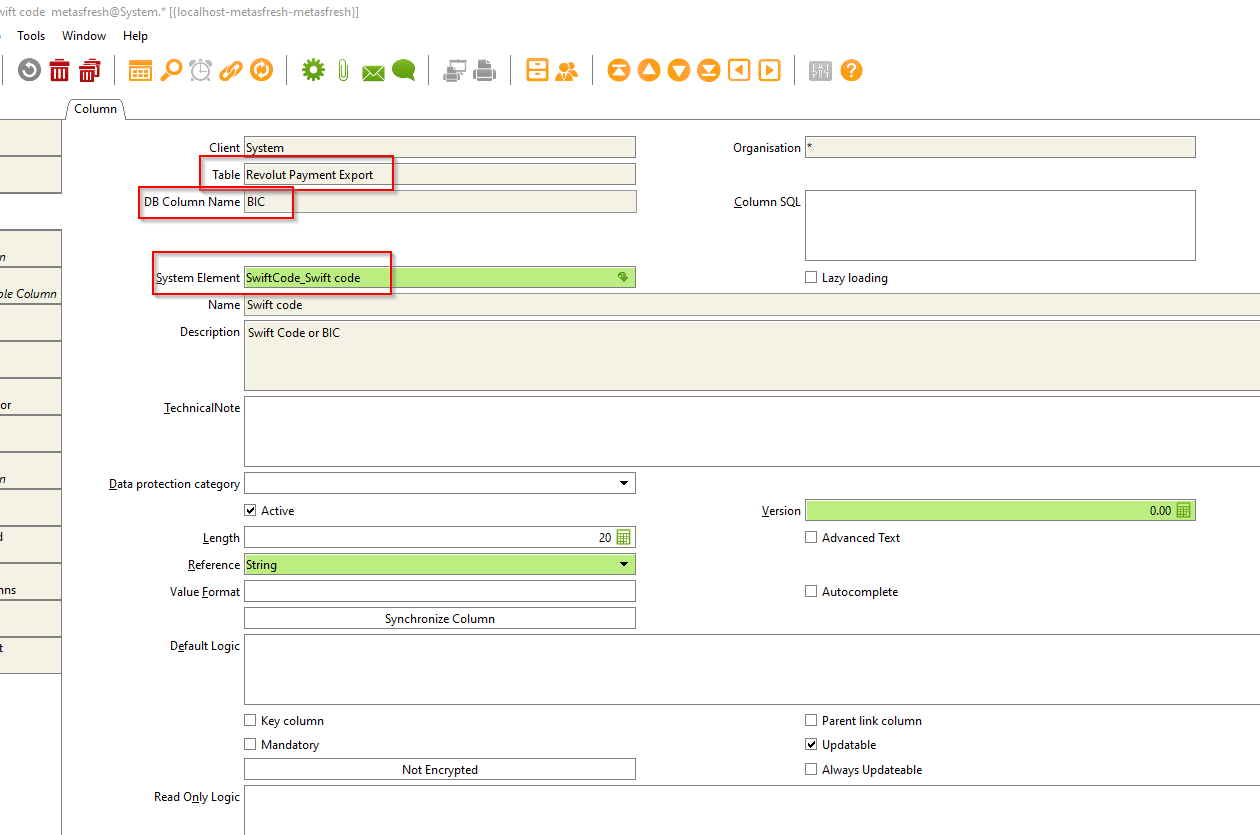Click the Synchronize Column button
This screenshot has width=1260, height=835.
[x=440, y=618]
